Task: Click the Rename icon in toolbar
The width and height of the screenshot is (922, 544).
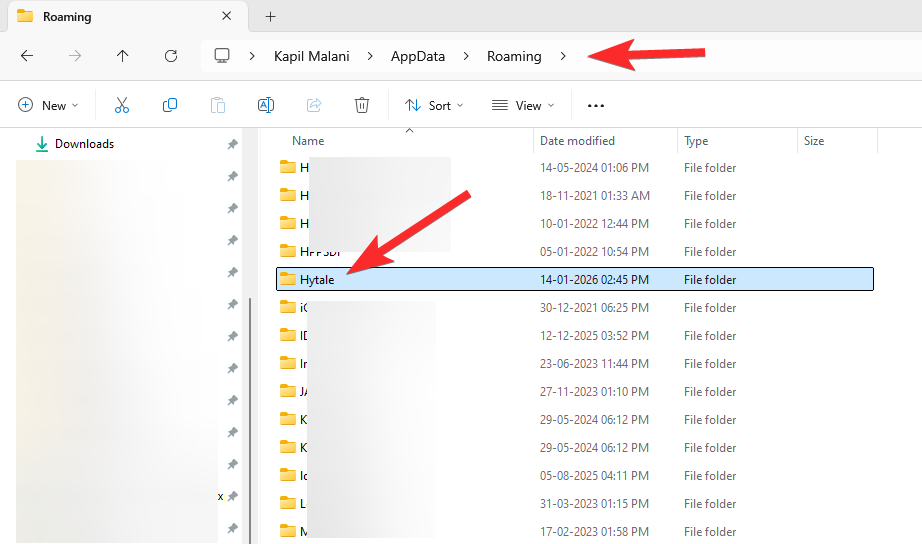Action: [266, 105]
